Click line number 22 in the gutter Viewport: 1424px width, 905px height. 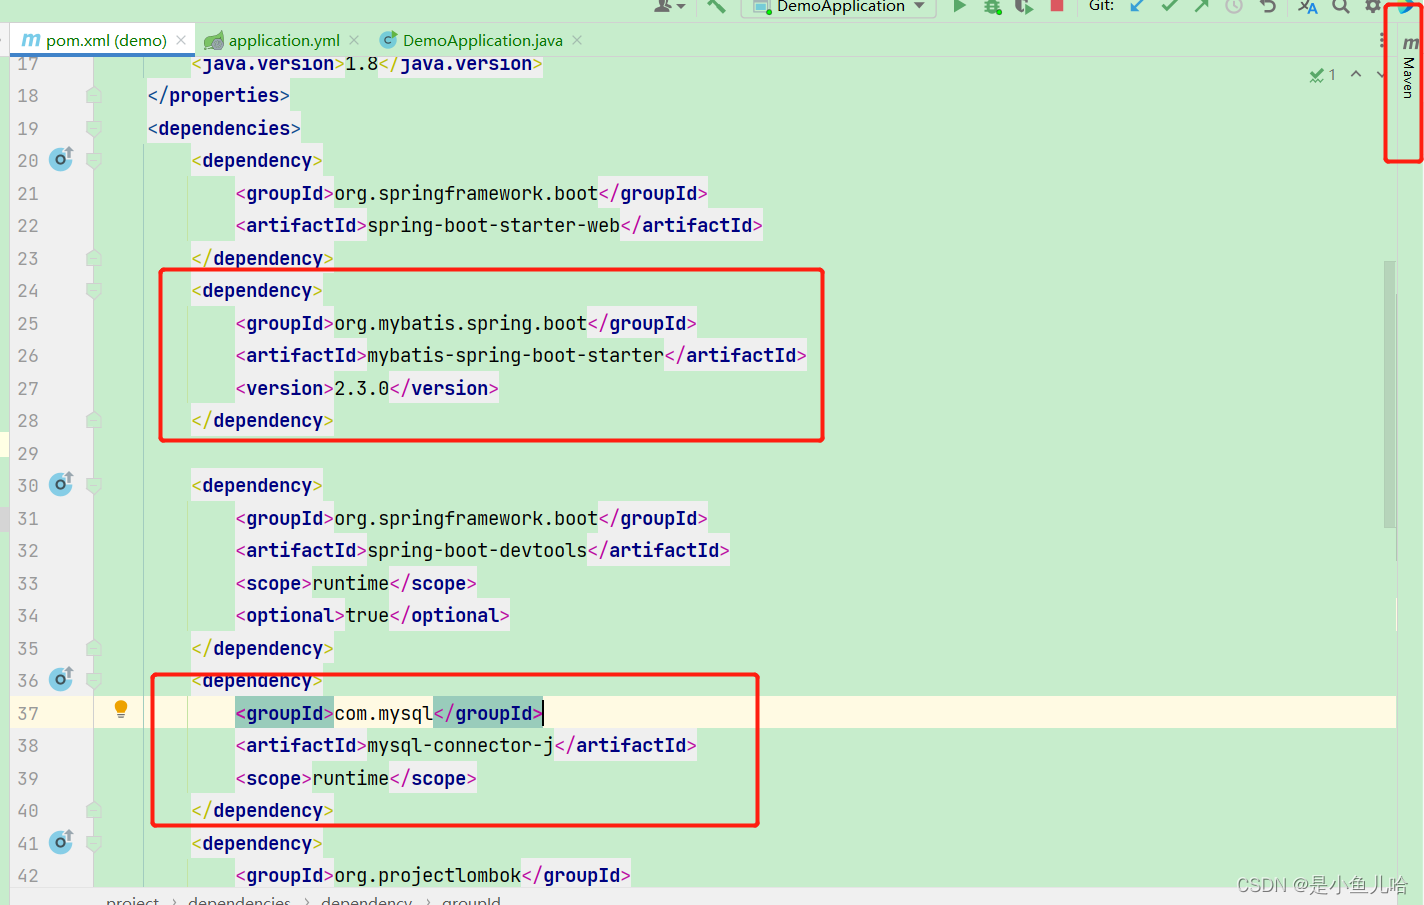coord(28,226)
